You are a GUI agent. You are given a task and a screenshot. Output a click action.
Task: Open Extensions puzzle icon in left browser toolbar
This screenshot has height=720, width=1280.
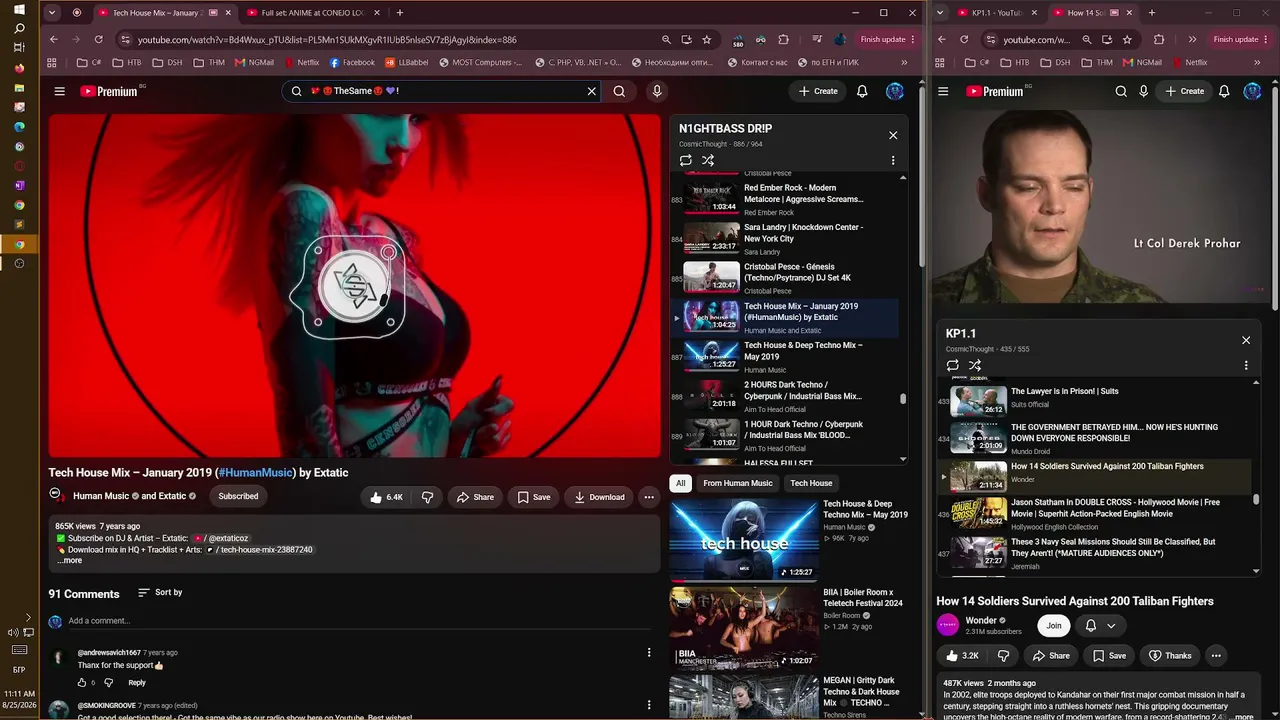[x=783, y=39]
